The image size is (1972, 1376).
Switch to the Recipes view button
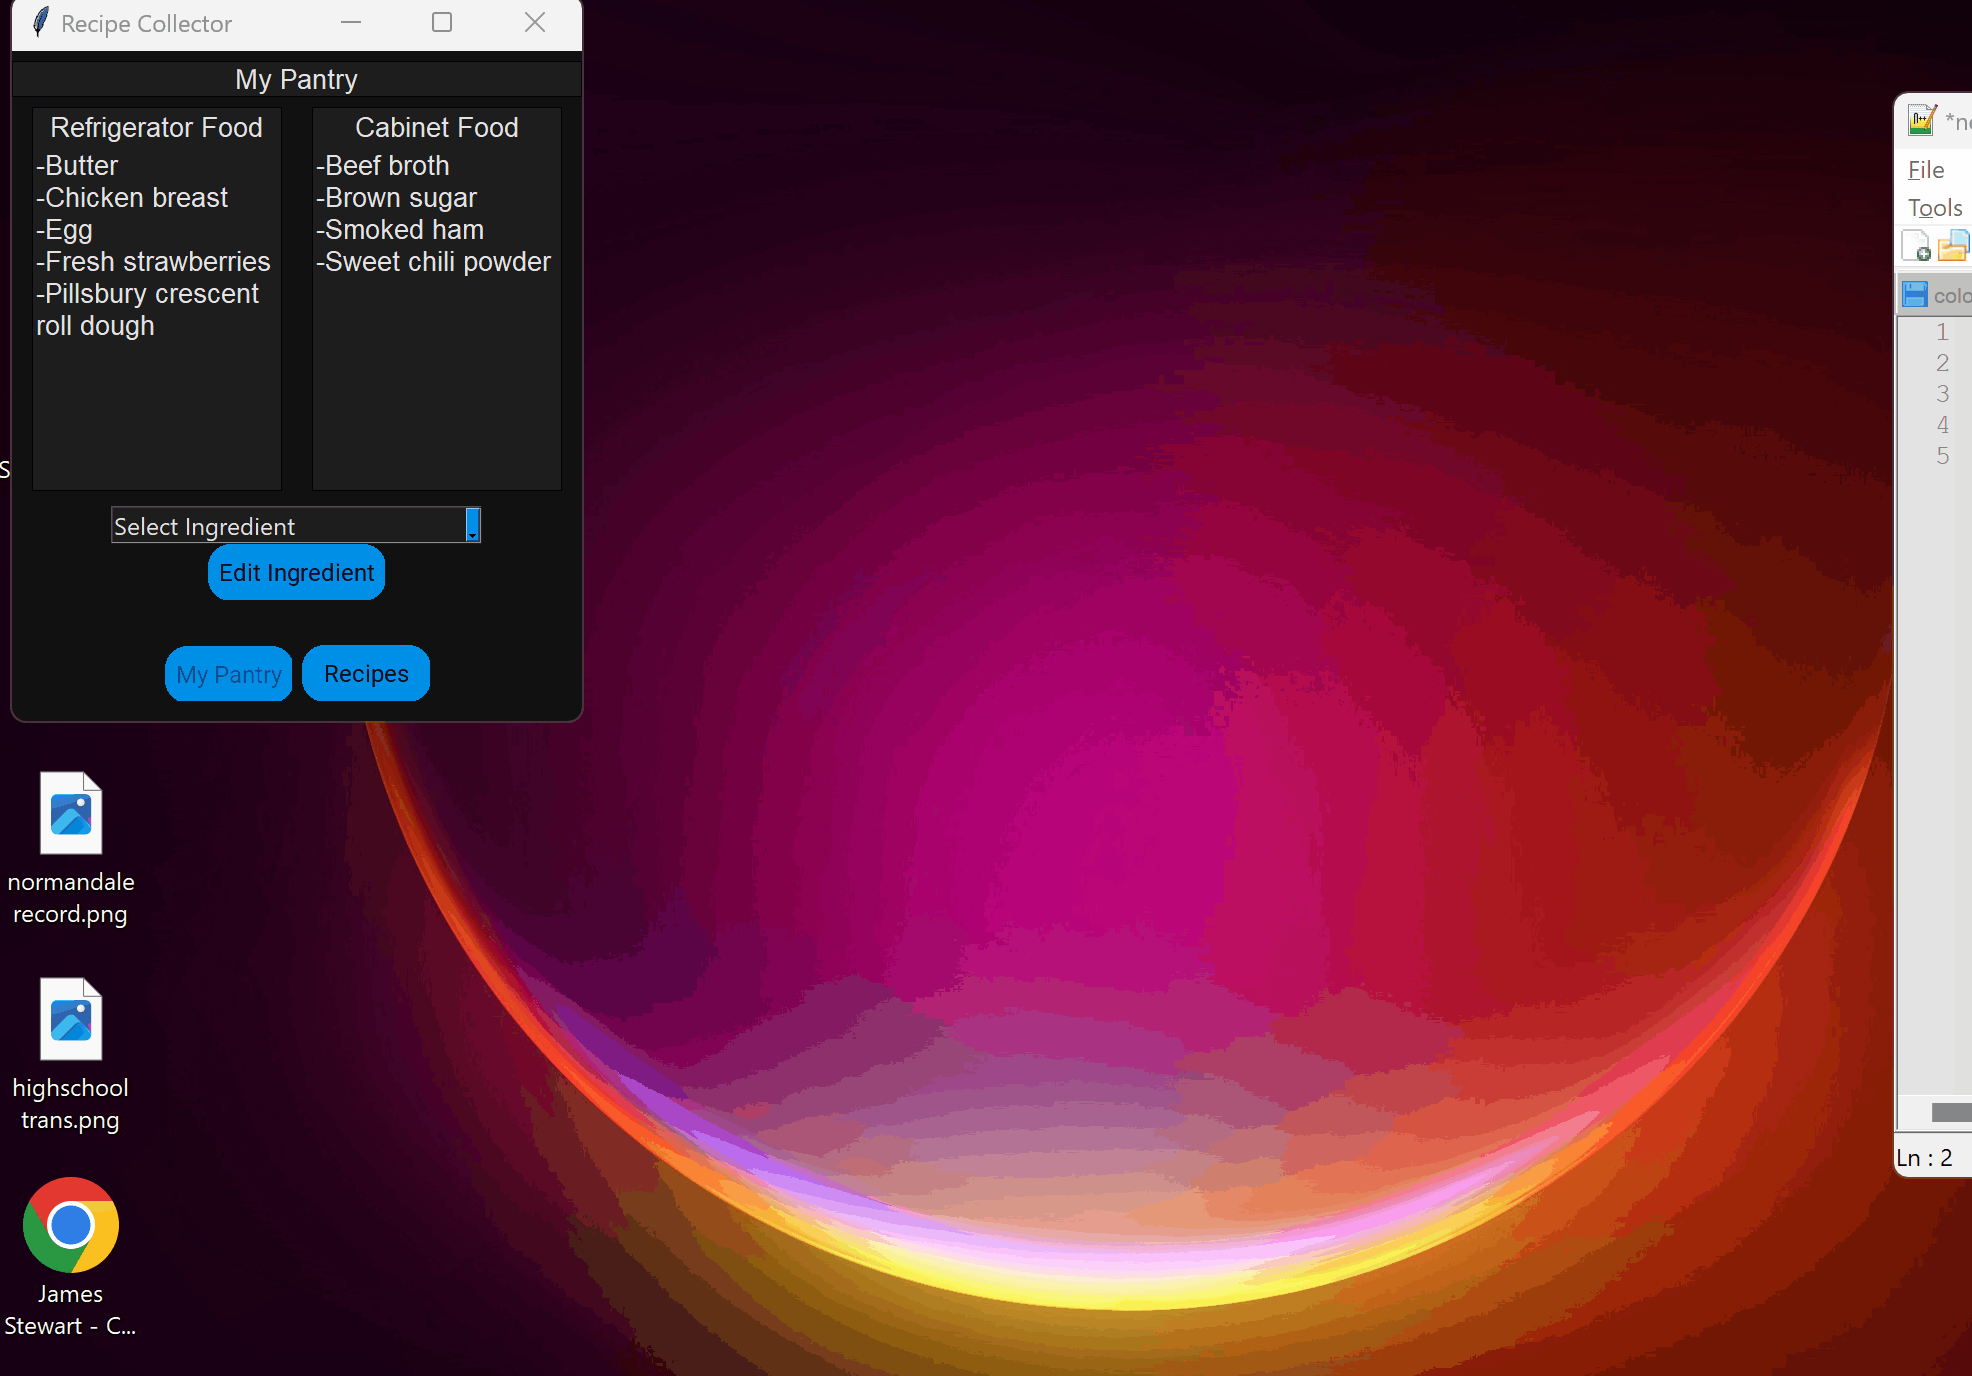pyautogui.click(x=366, y=674)
